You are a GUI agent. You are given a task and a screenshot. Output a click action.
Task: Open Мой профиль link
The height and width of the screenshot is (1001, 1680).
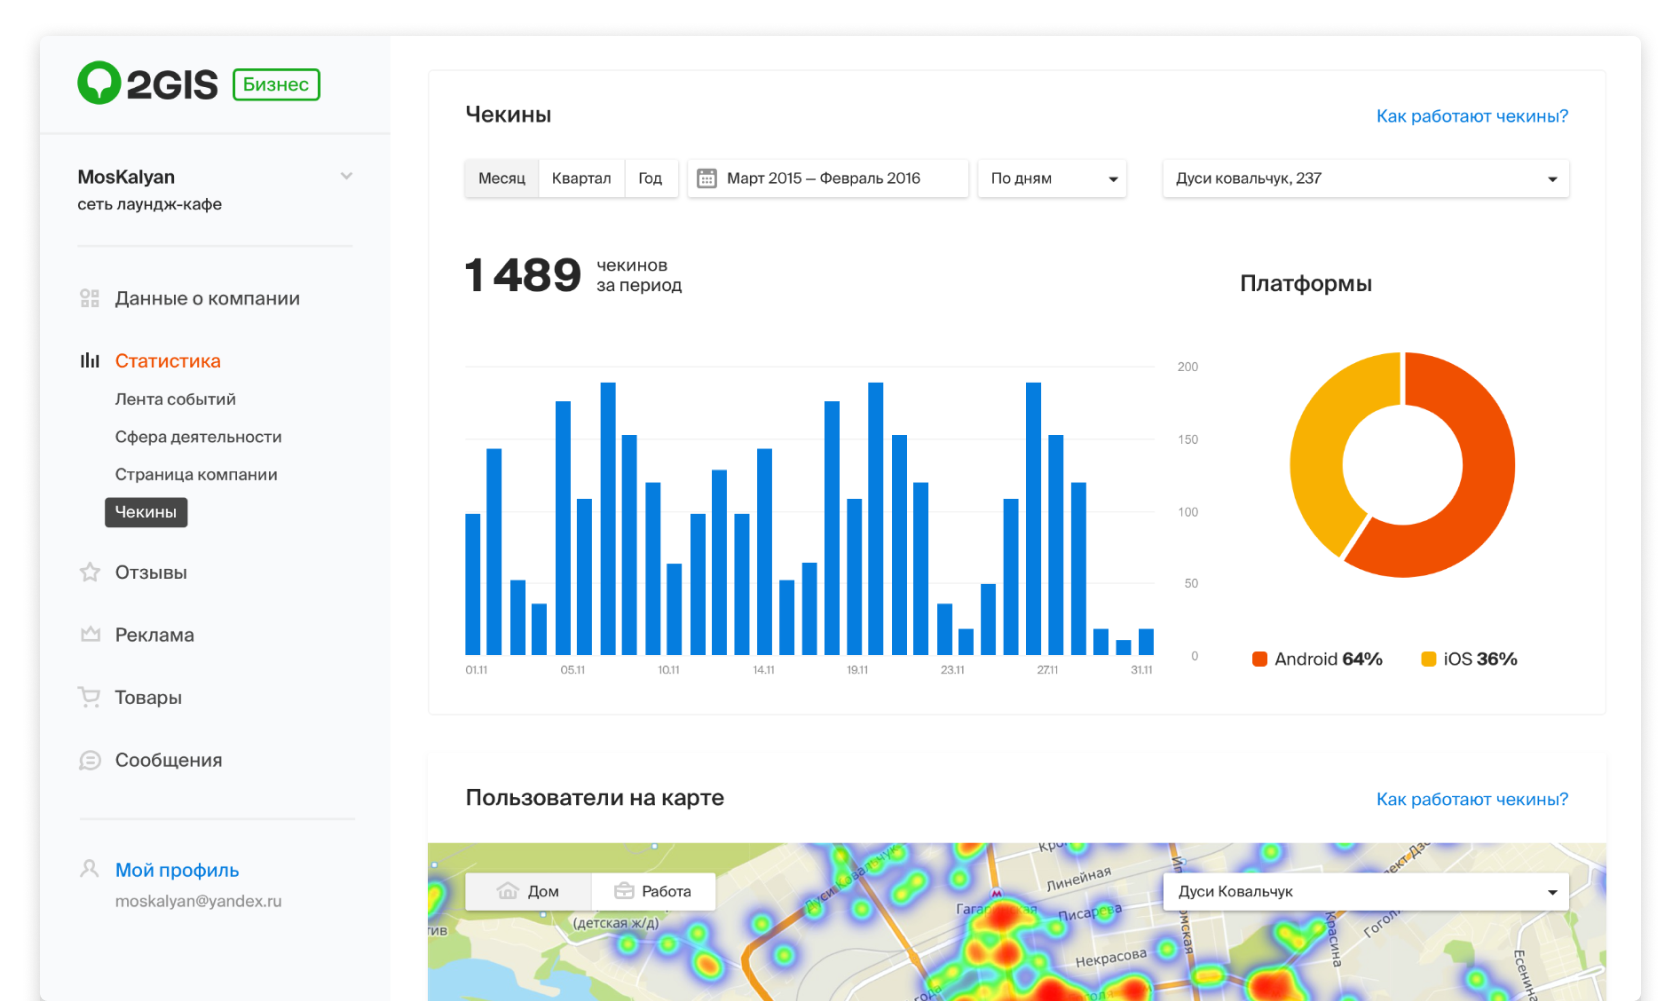click(177, 870)
